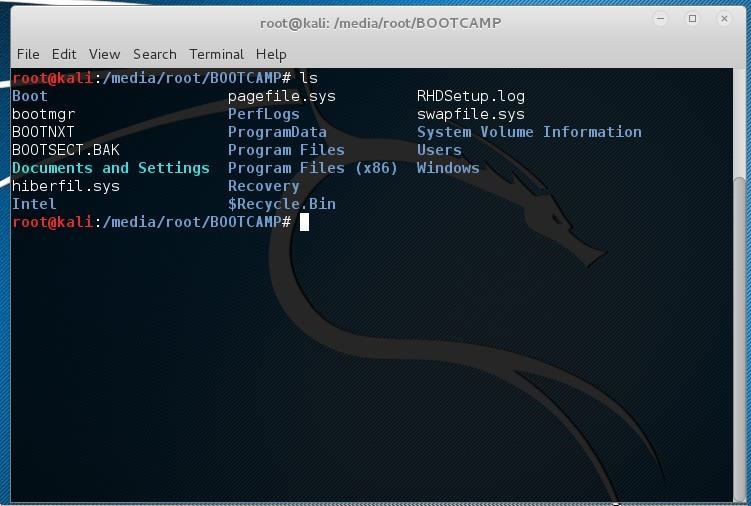Open the File menu
This screenshot has height=506, width=751.
click(28, 54)
